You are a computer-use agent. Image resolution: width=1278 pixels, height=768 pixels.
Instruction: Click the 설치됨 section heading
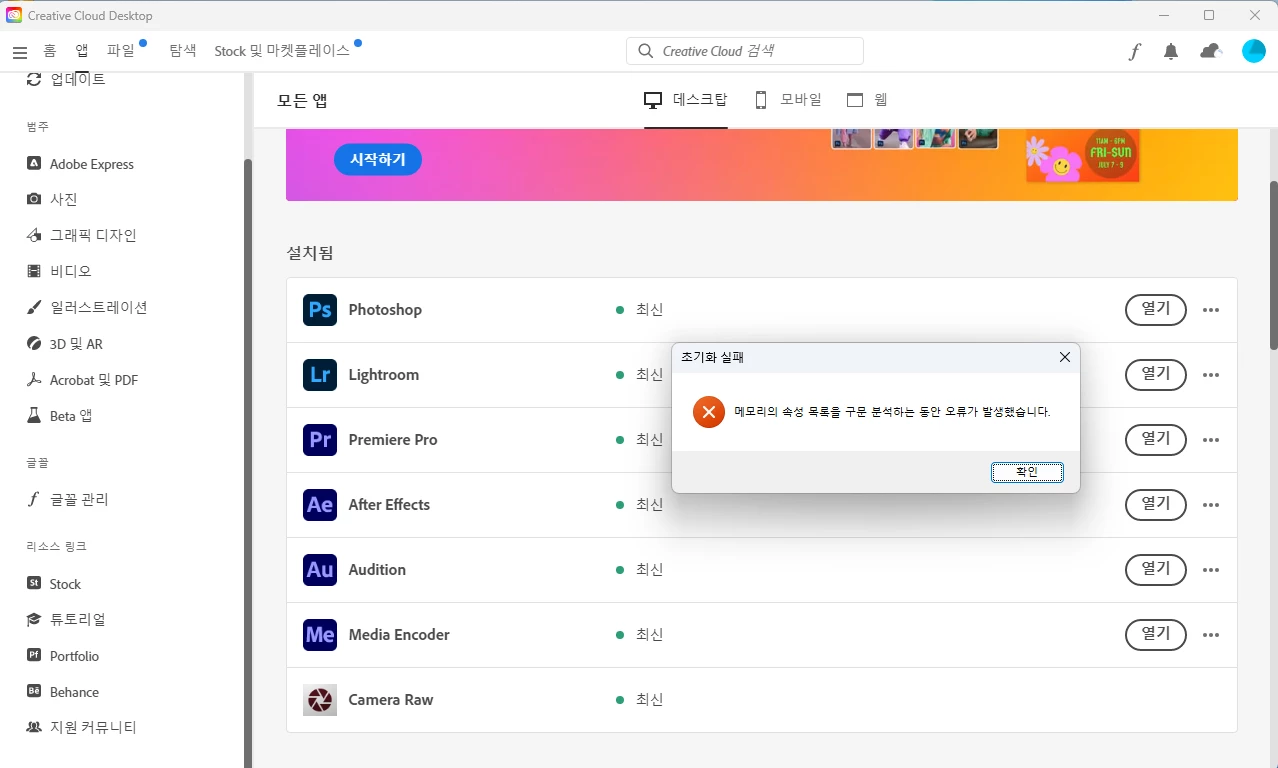(x=310, y=253)
